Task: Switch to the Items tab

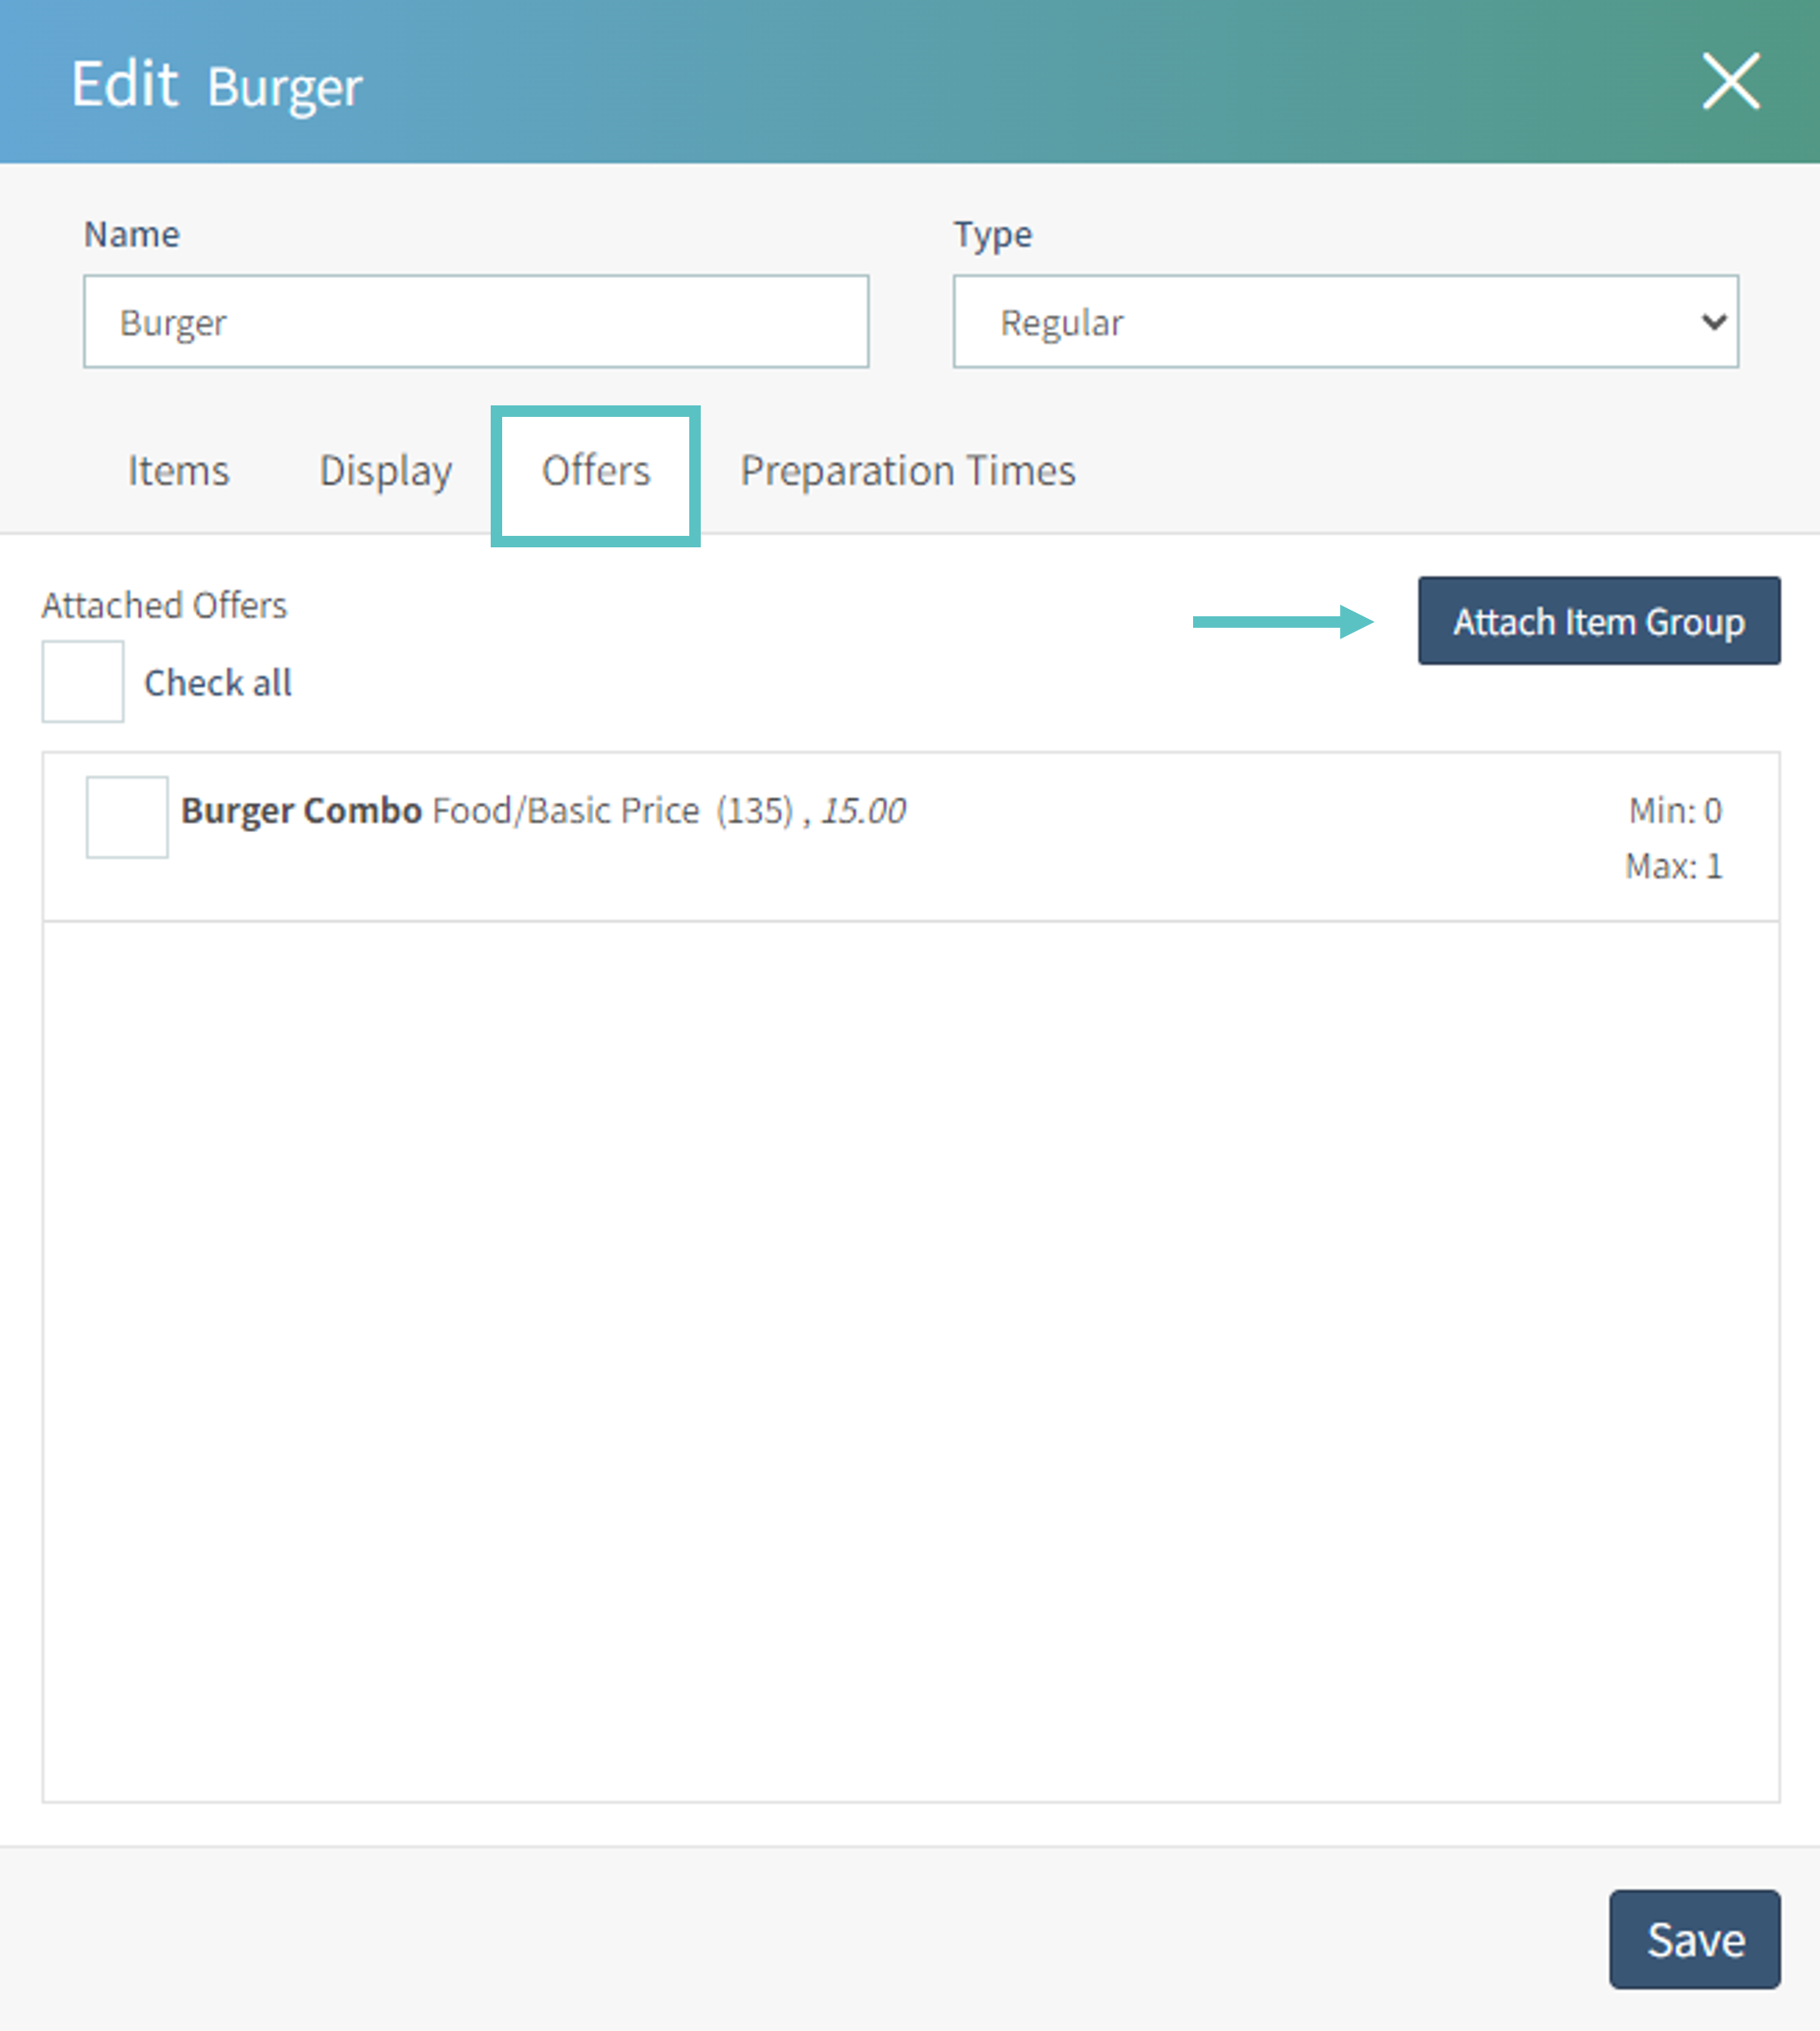Action: (178, 471)
